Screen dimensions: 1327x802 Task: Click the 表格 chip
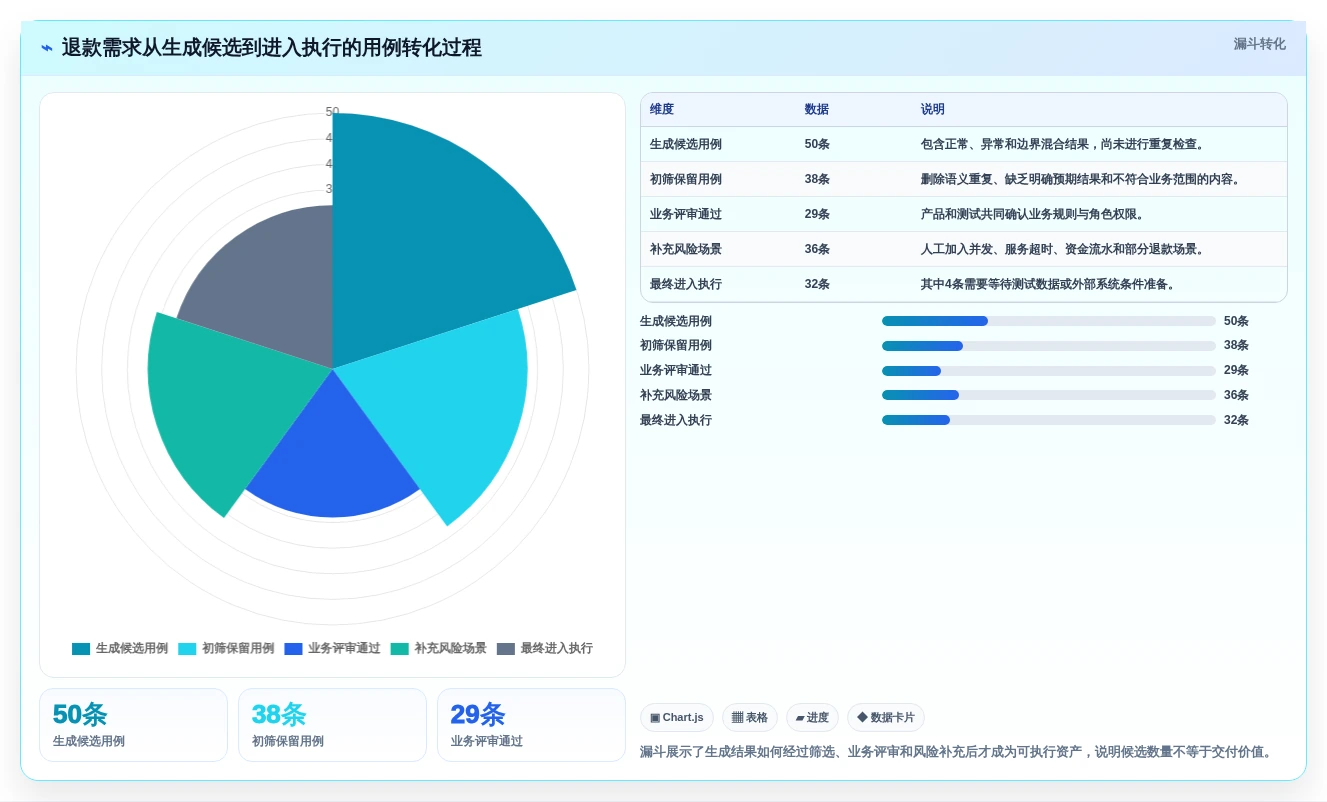pos(750,717)
